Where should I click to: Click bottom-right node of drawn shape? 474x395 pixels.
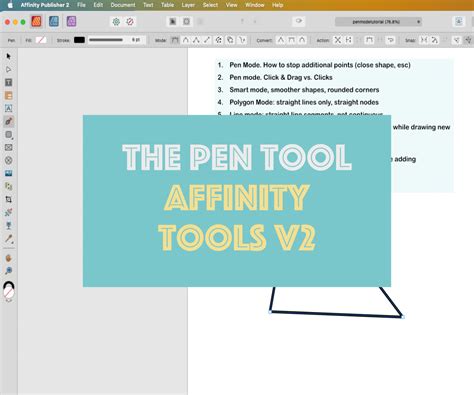coord(403,317)
